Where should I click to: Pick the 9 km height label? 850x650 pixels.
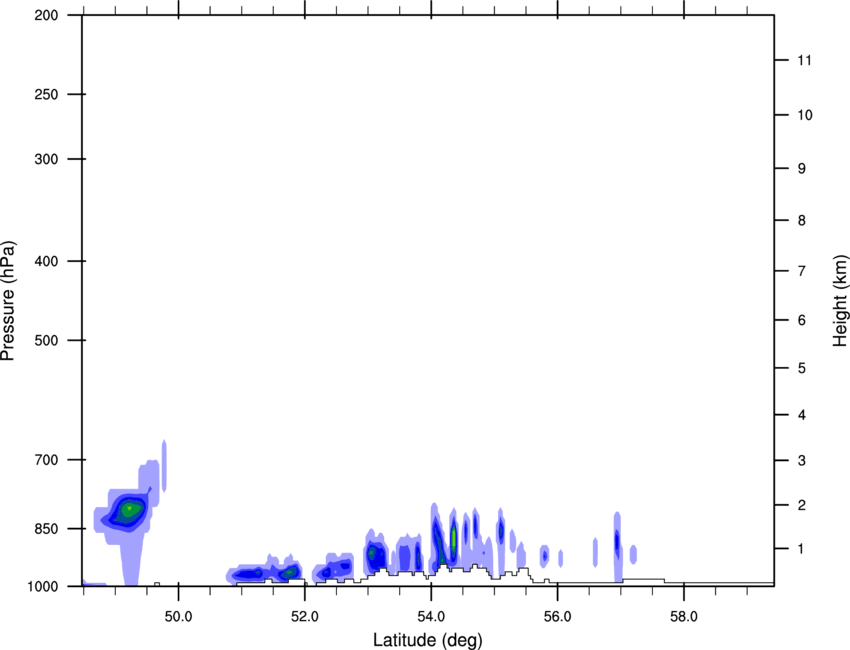802,169
